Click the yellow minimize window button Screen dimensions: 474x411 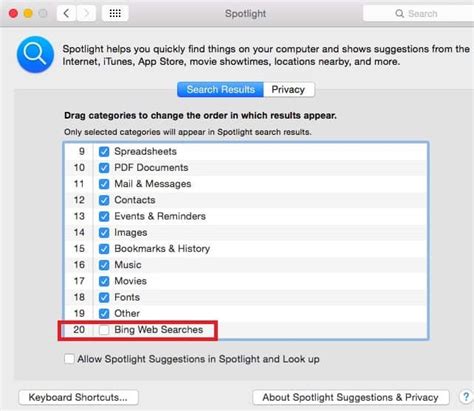(x=28, y=13)
